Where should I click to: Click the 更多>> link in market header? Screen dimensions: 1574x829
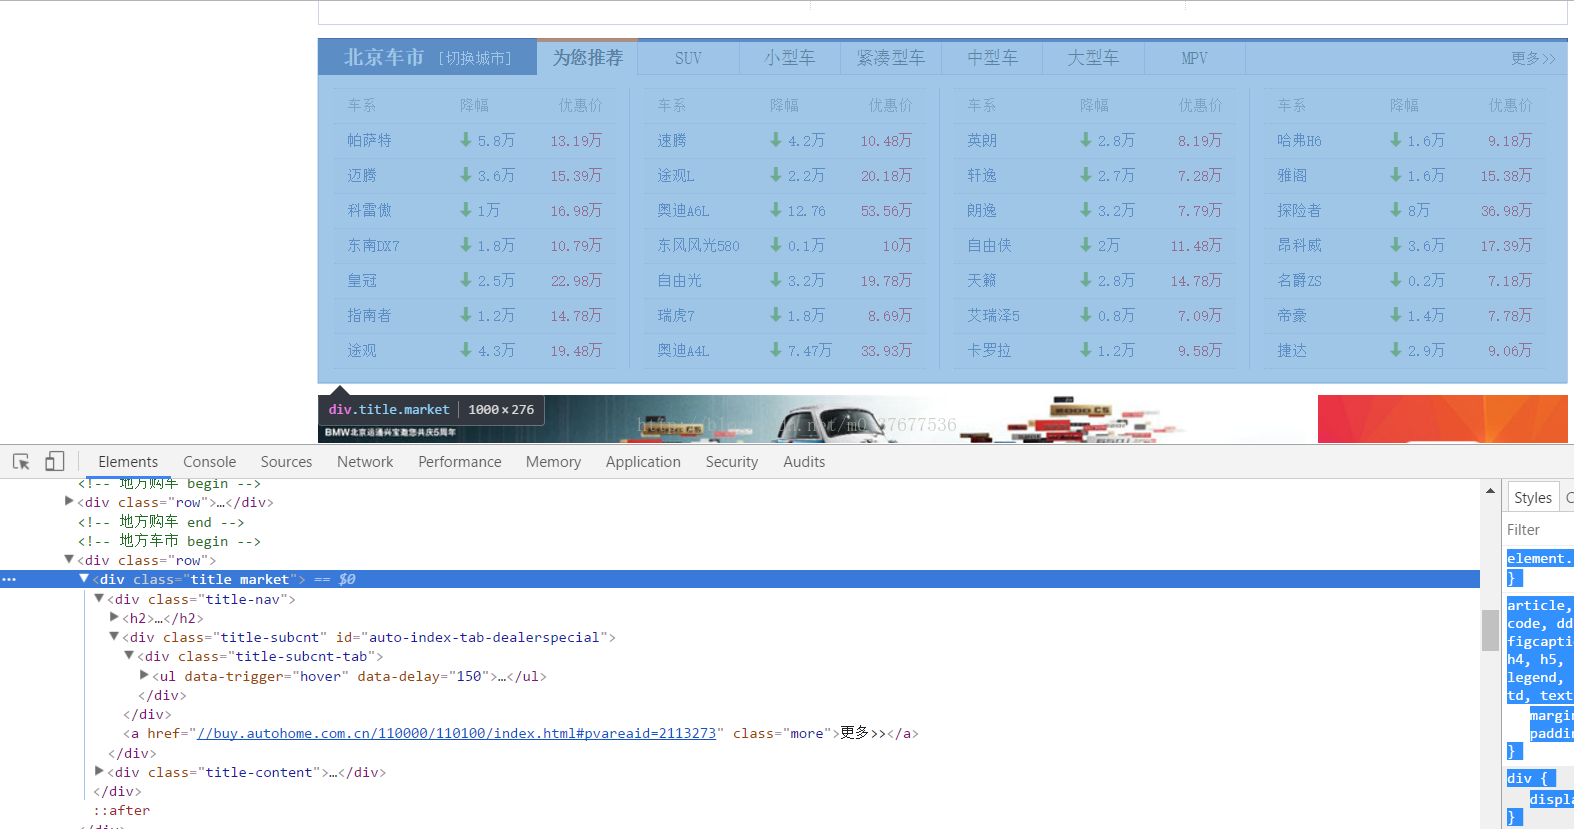coord(1533,58)
